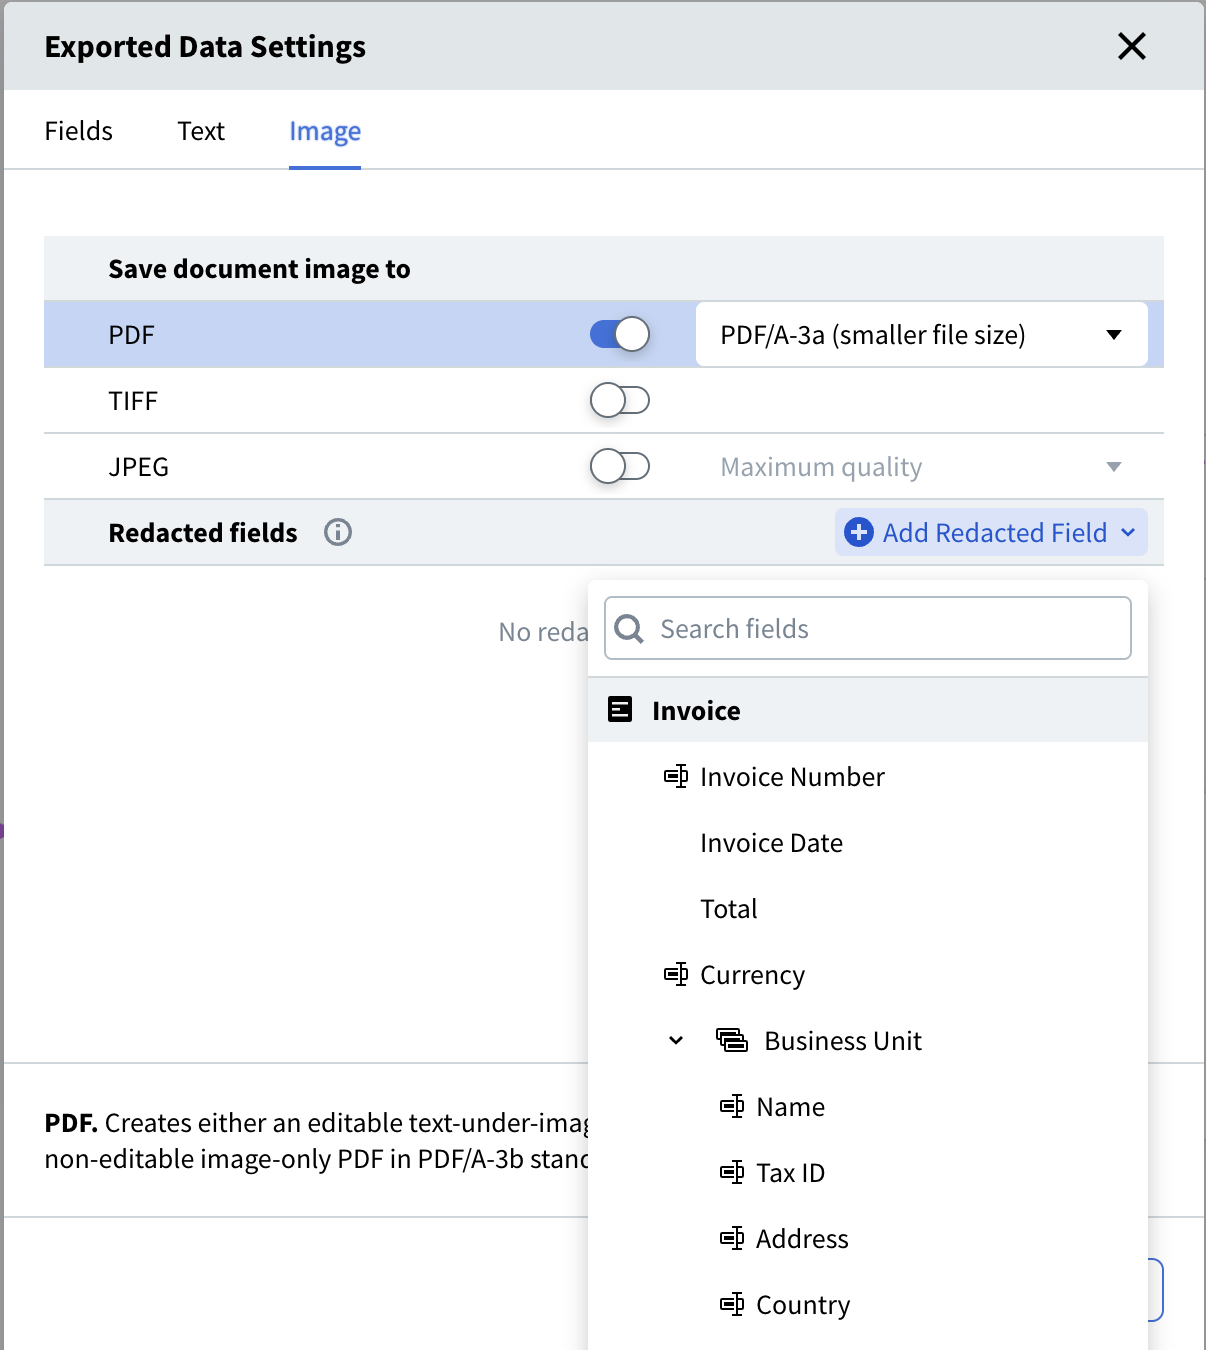Click the Country field icon
Viewport: 1206px width, 1350px height.
coord(732,1304)
